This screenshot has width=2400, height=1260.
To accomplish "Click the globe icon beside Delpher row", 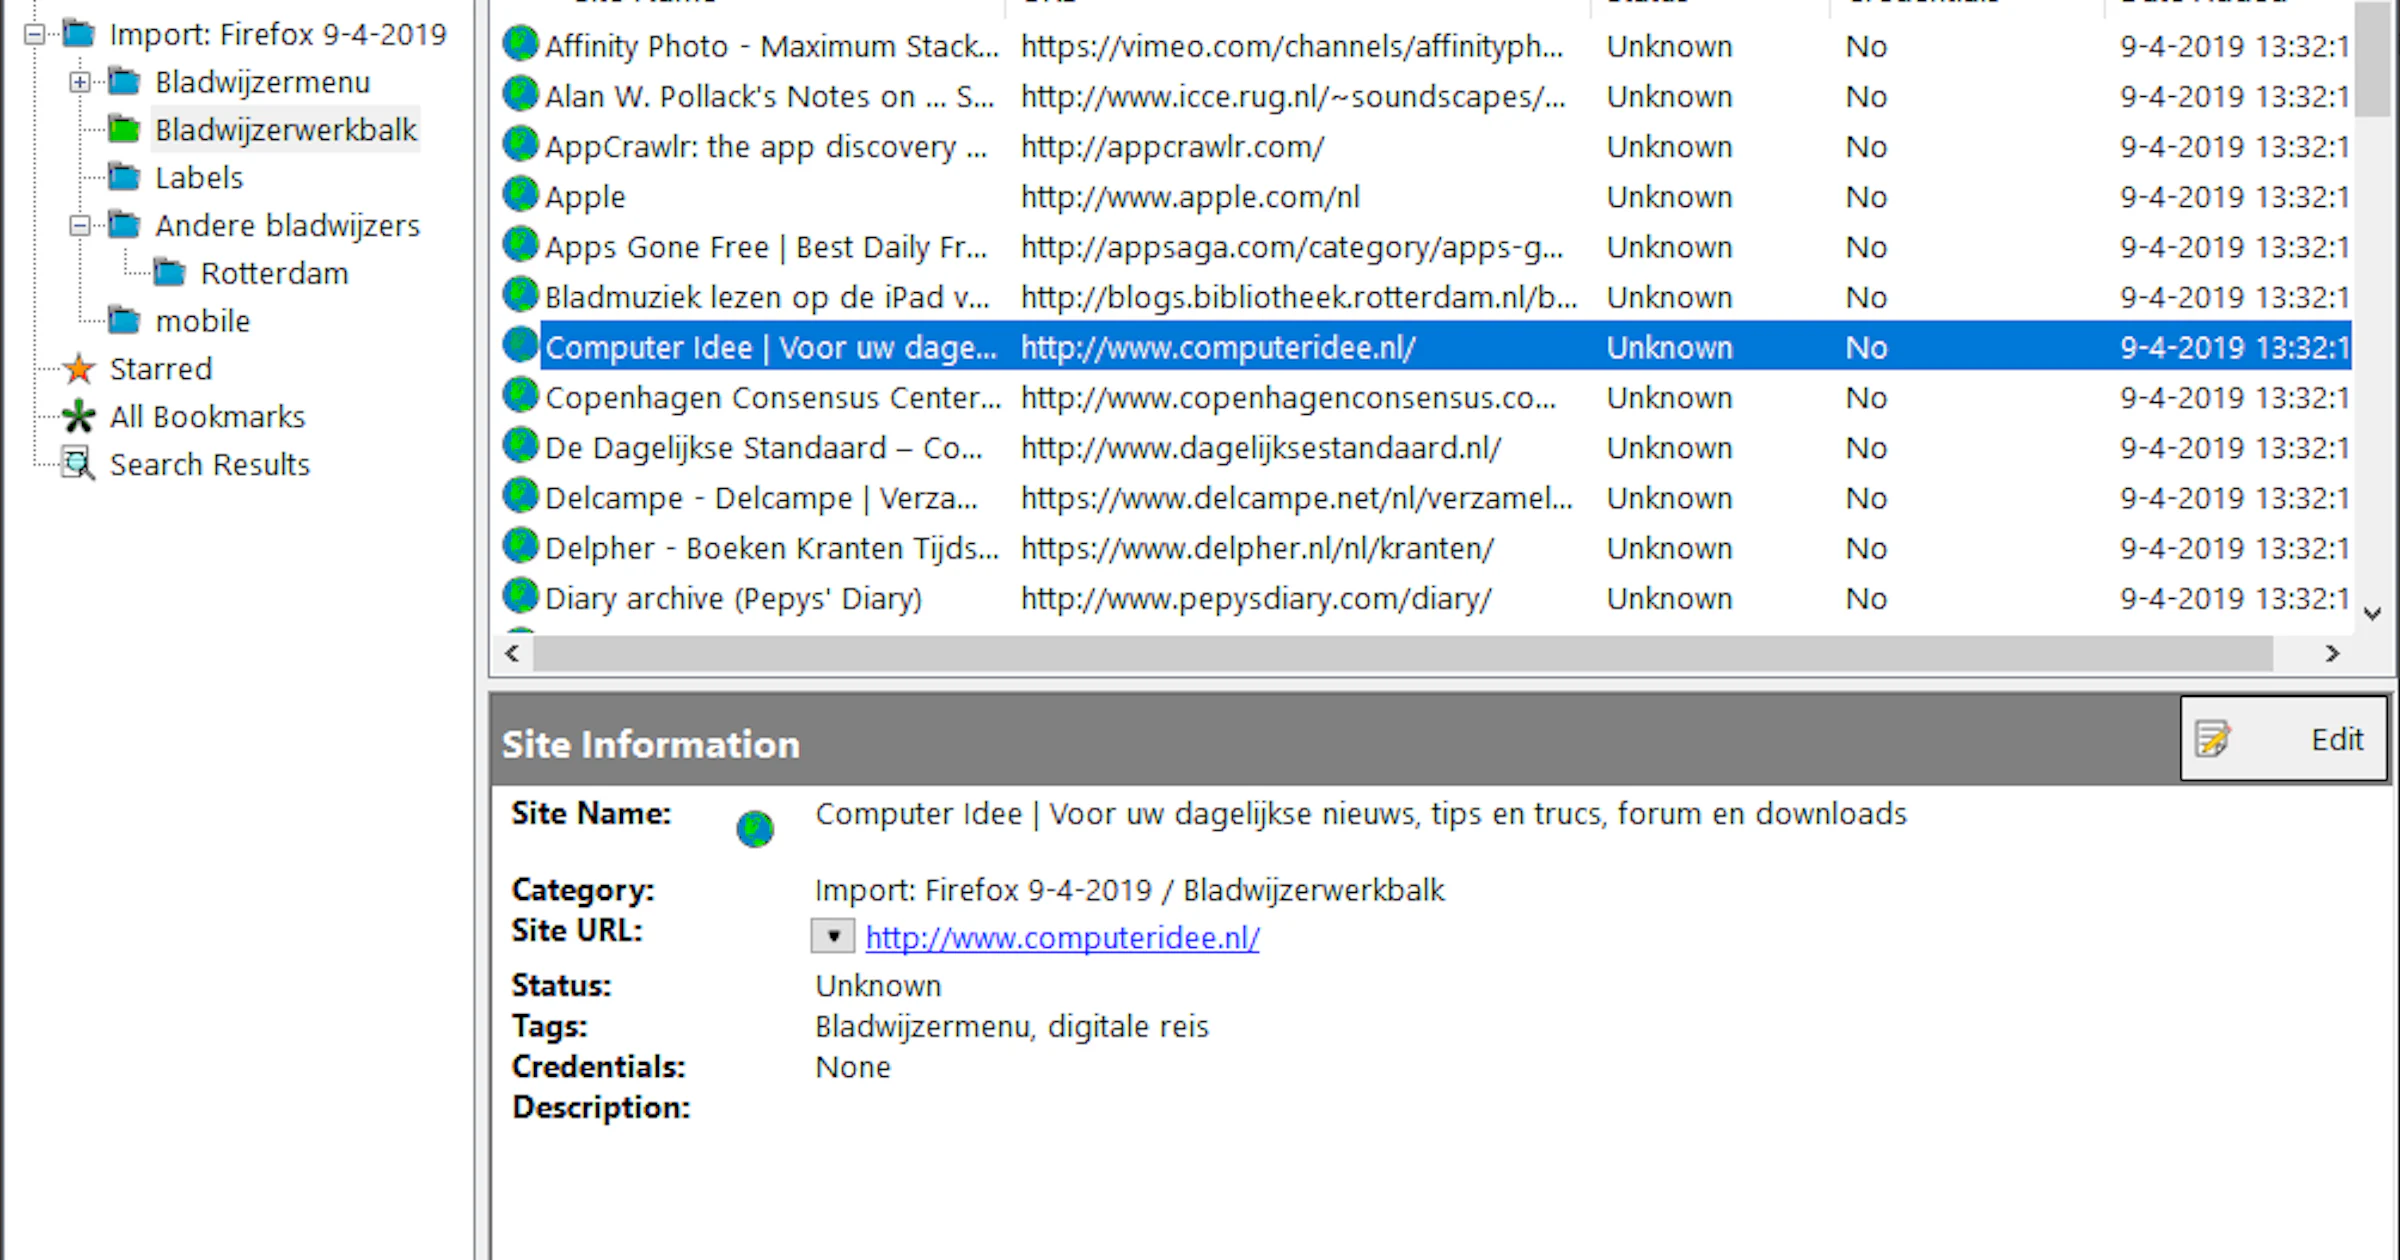I will coord(520,546).
